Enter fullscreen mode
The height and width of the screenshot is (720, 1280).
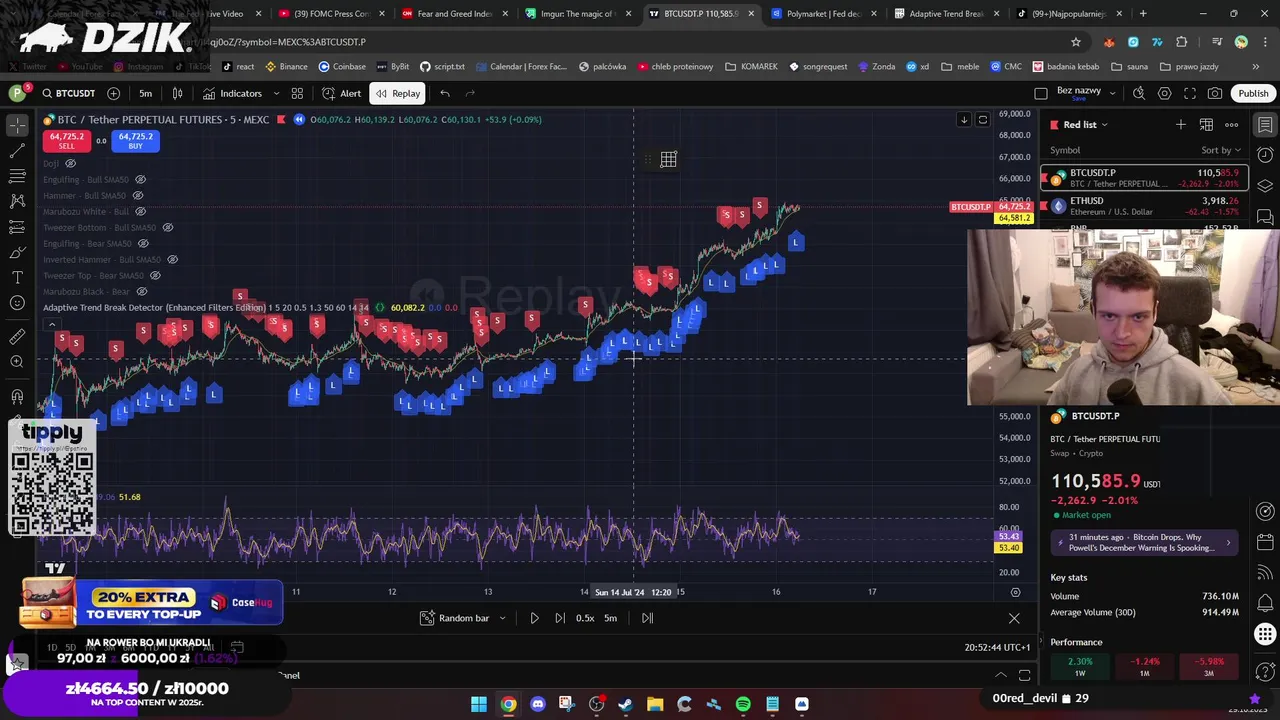tap(1190, 93)
